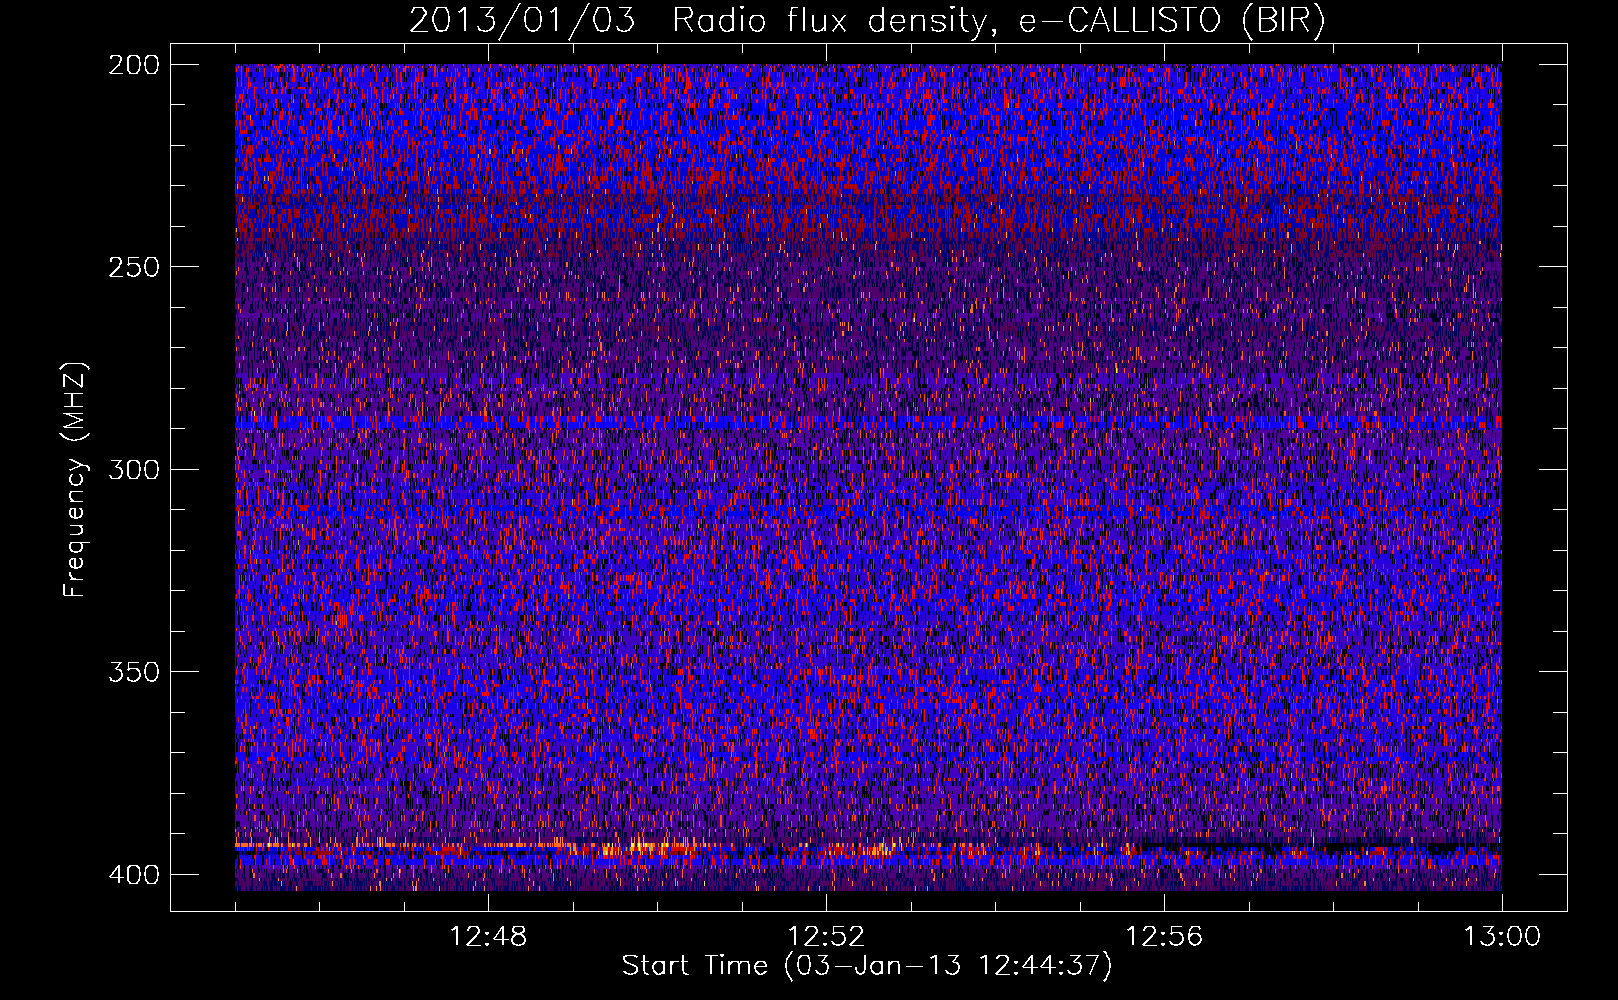The height and width of the screenshot is (1000, 1618).
Task: Click the 250 frequency axis label
Action: click(133, 267)
